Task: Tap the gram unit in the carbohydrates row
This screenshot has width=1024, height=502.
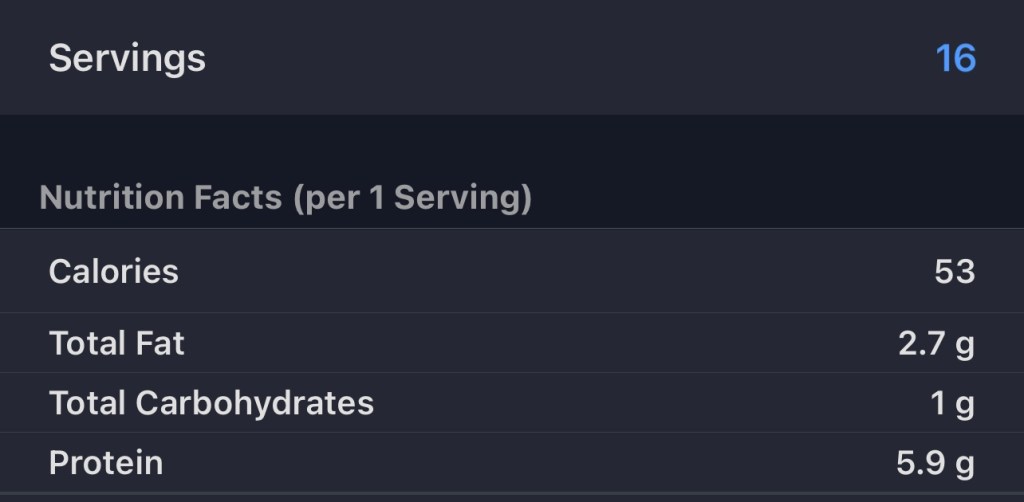Action: 965,405
